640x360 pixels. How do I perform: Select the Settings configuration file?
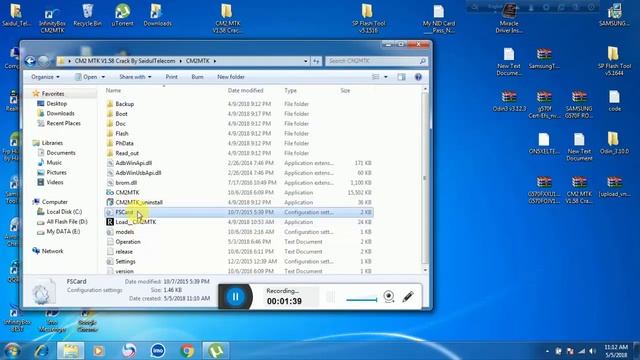click(x=125, y=261)
